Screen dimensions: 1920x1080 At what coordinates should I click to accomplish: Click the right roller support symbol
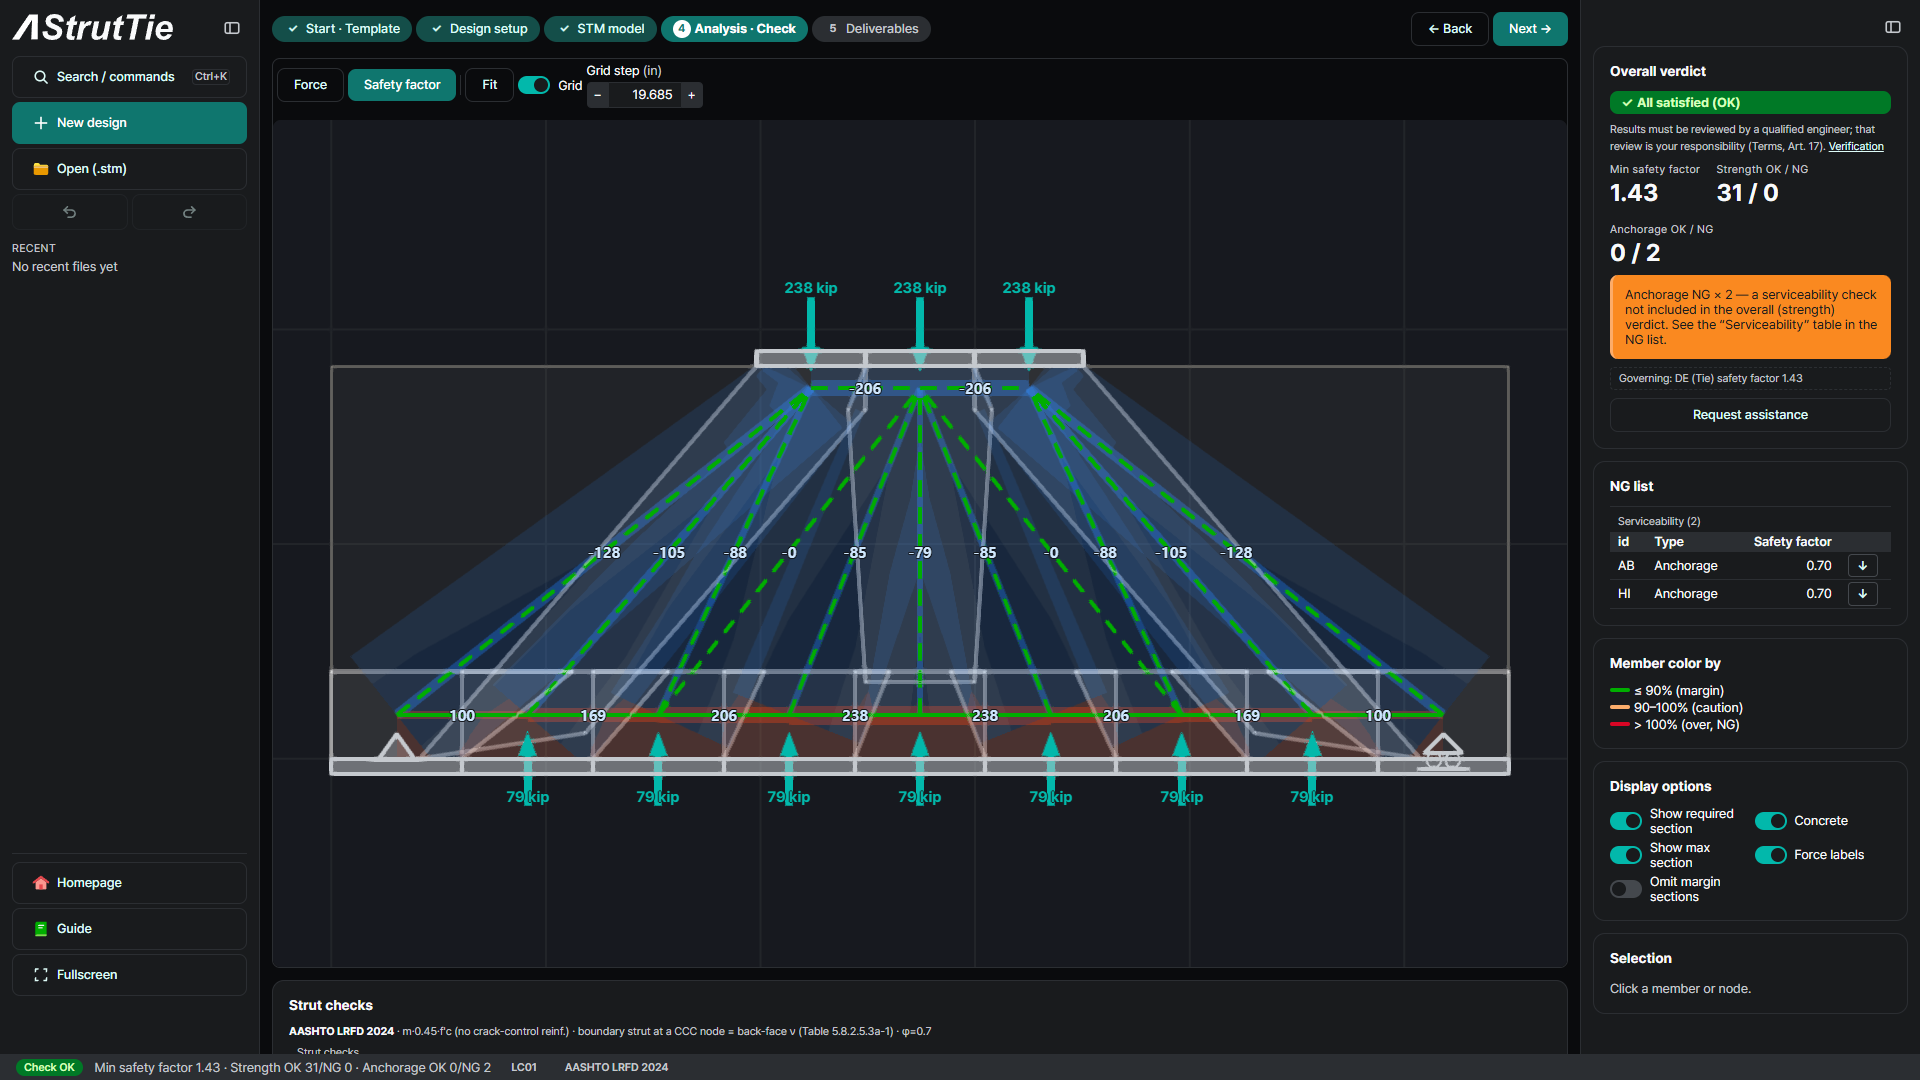click(1443, 752)
